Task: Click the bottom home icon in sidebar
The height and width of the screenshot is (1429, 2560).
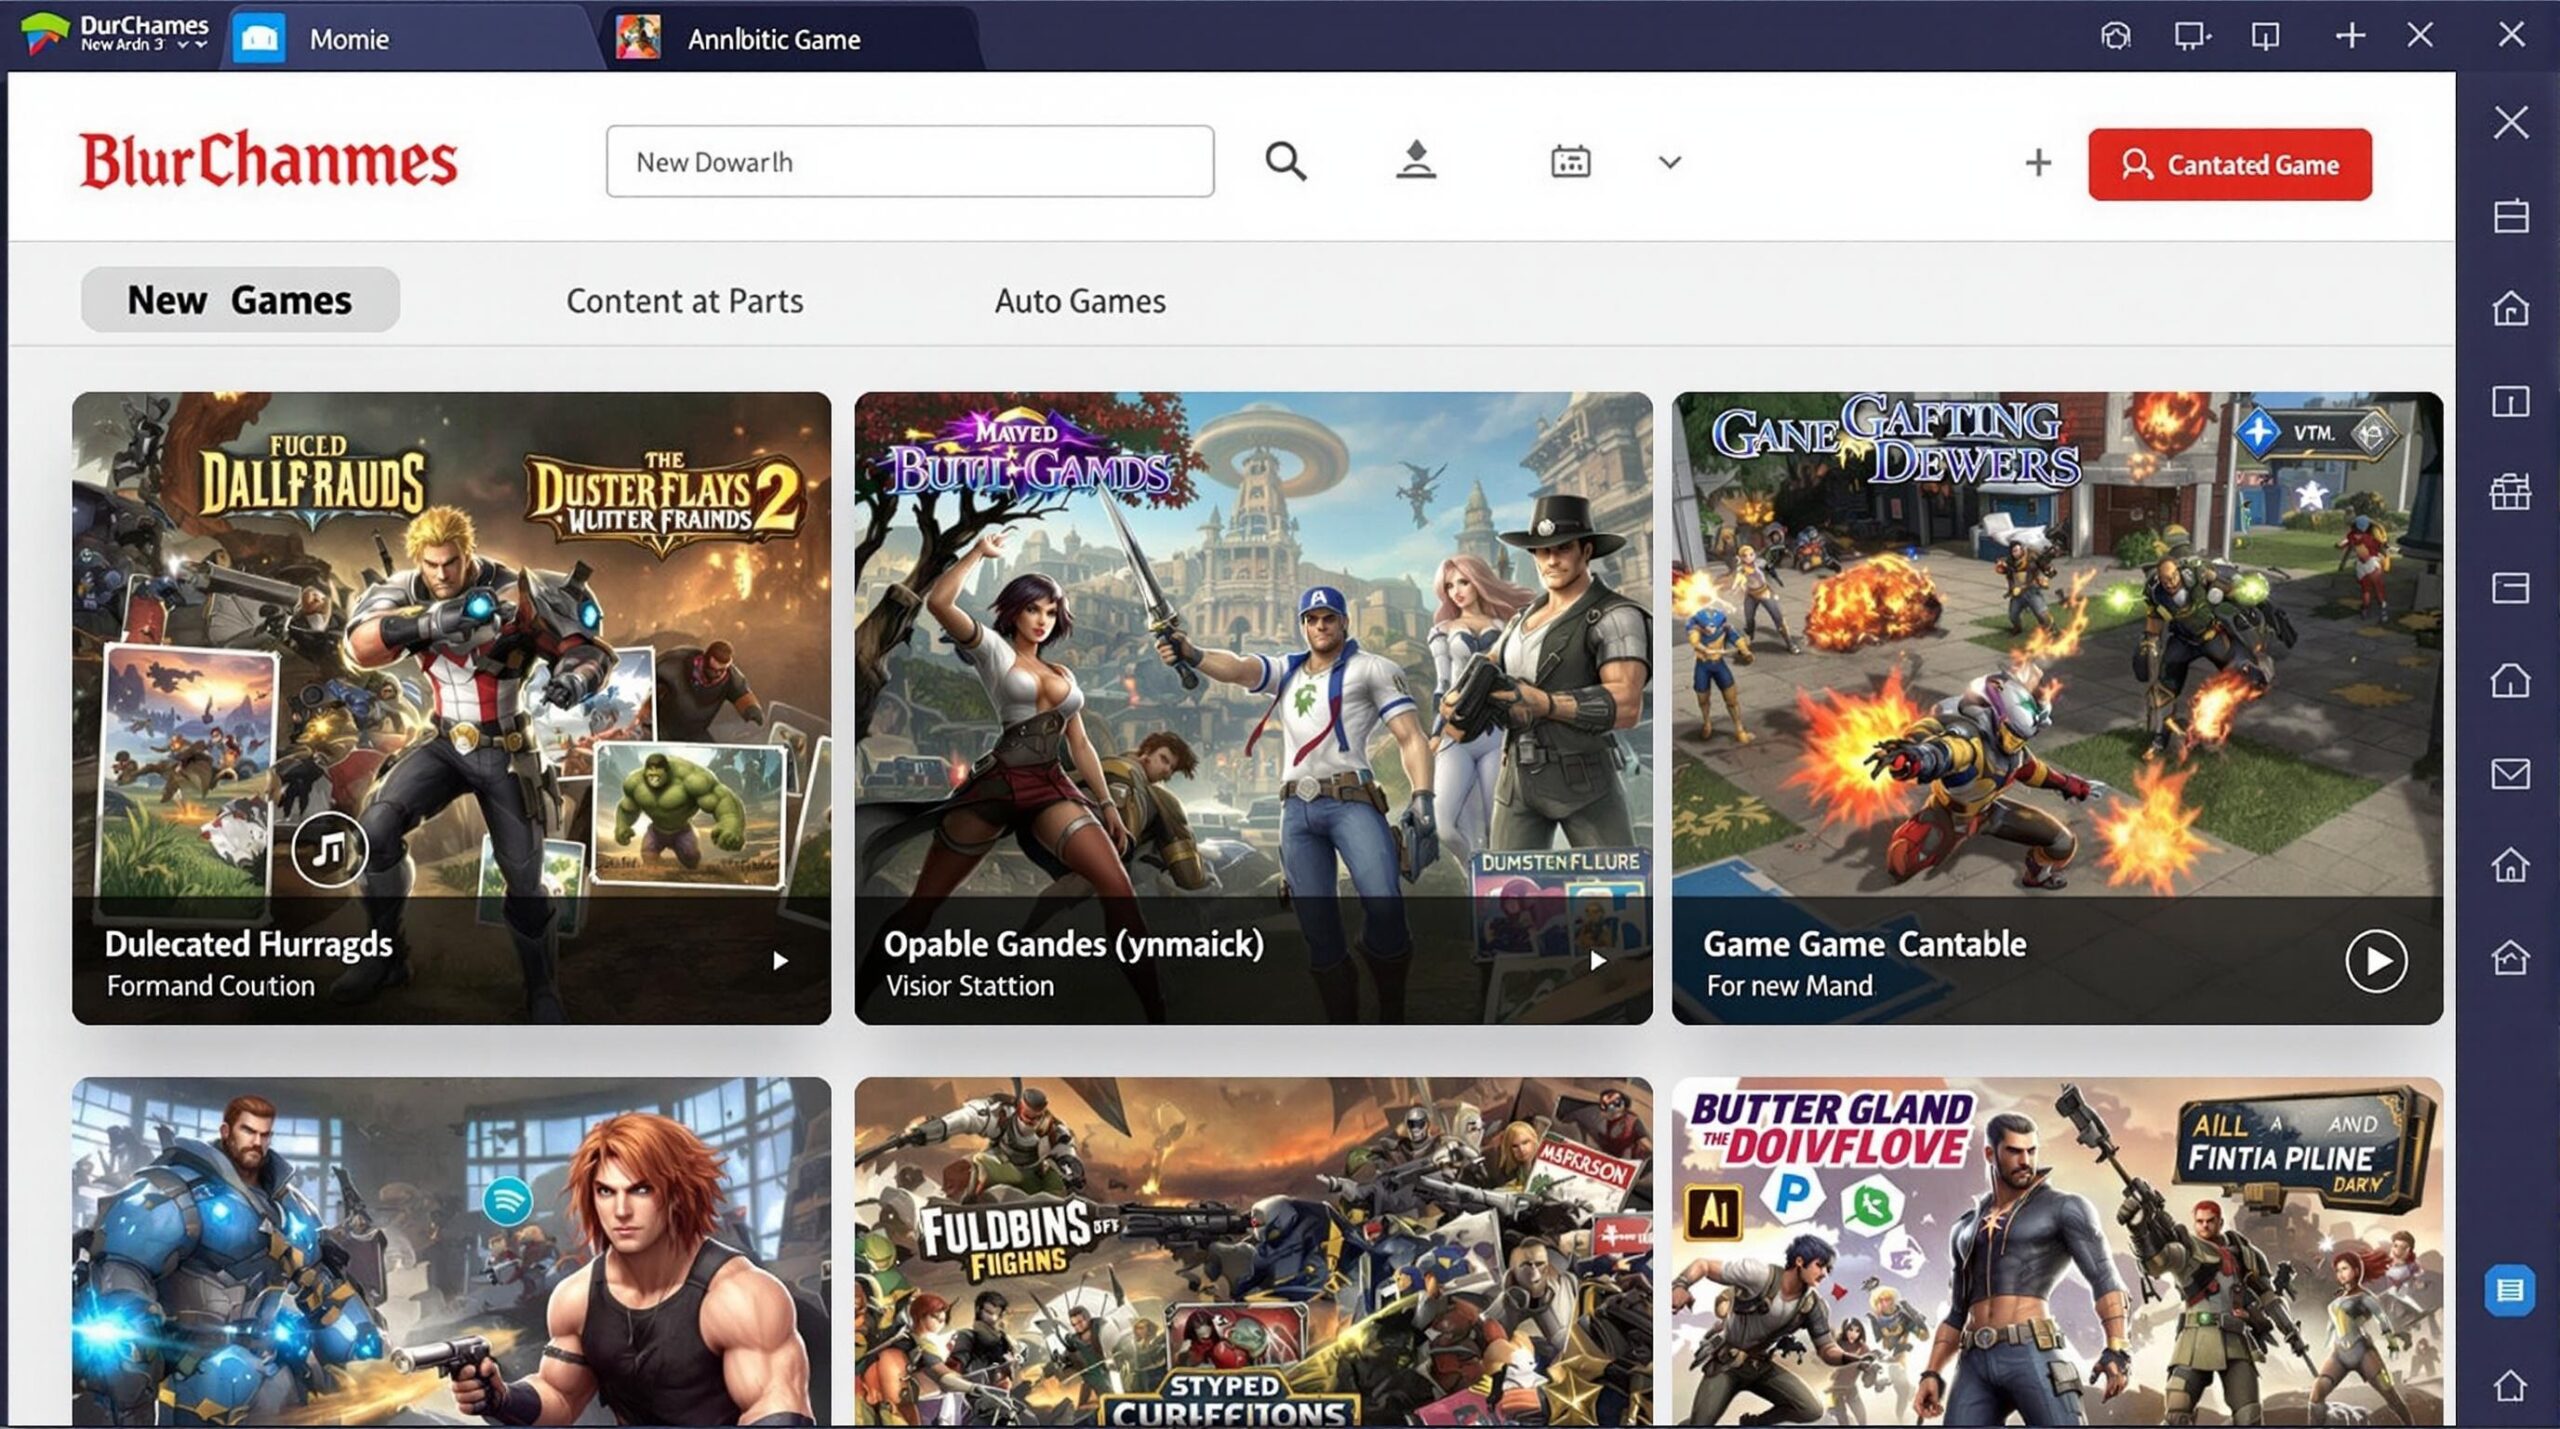Action: click(x=2511, y=1385)
